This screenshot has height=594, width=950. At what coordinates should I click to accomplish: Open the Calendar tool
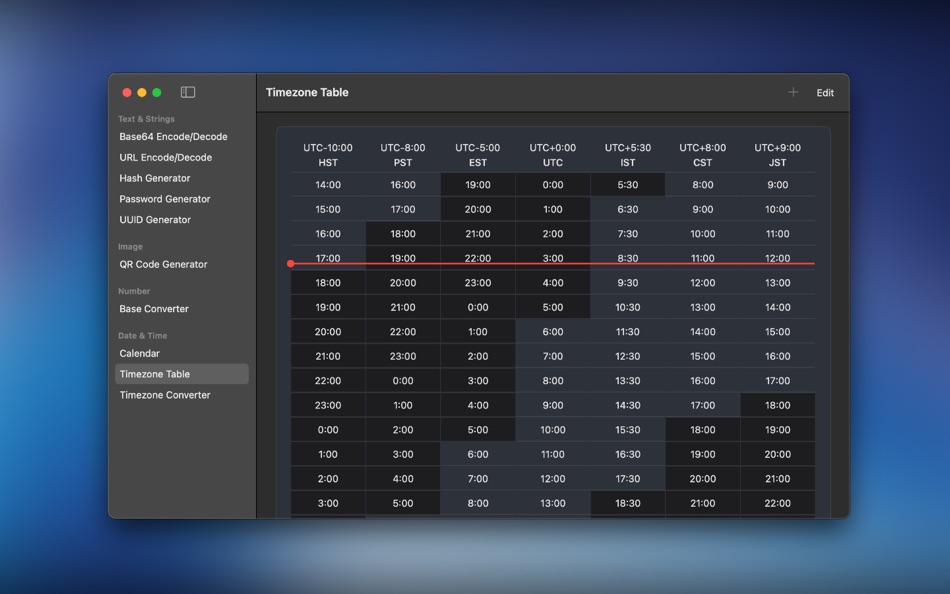(x=141, y=353)
